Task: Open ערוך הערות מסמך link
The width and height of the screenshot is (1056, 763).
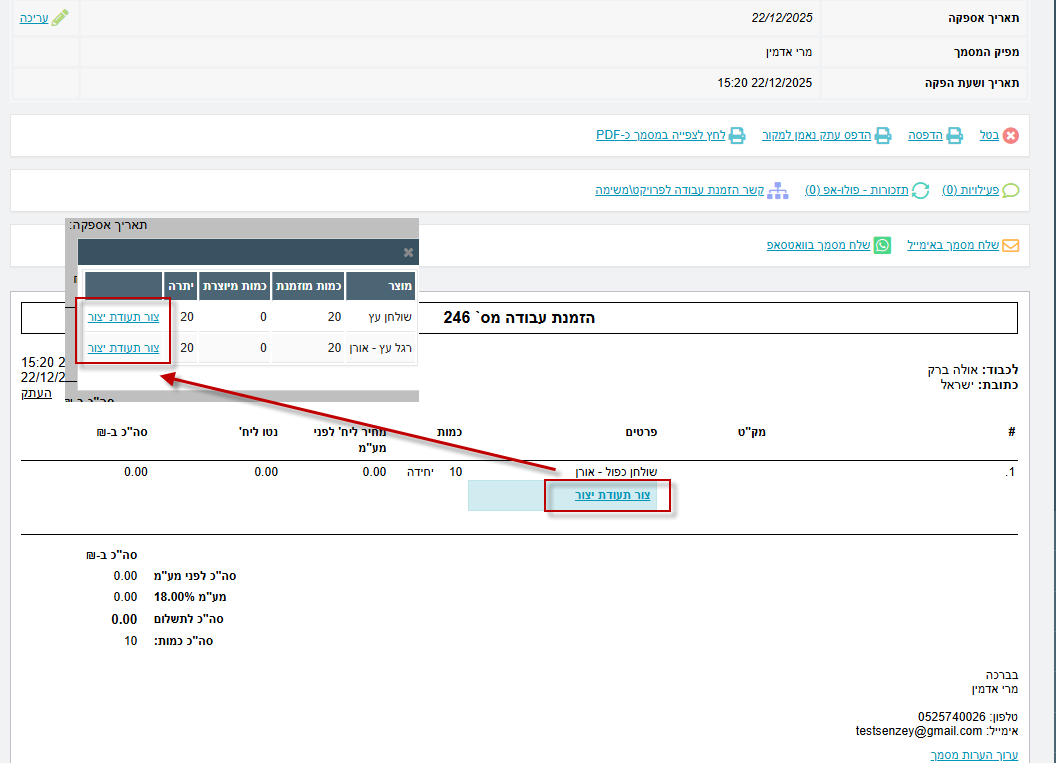Action: [x=974, y=755]
